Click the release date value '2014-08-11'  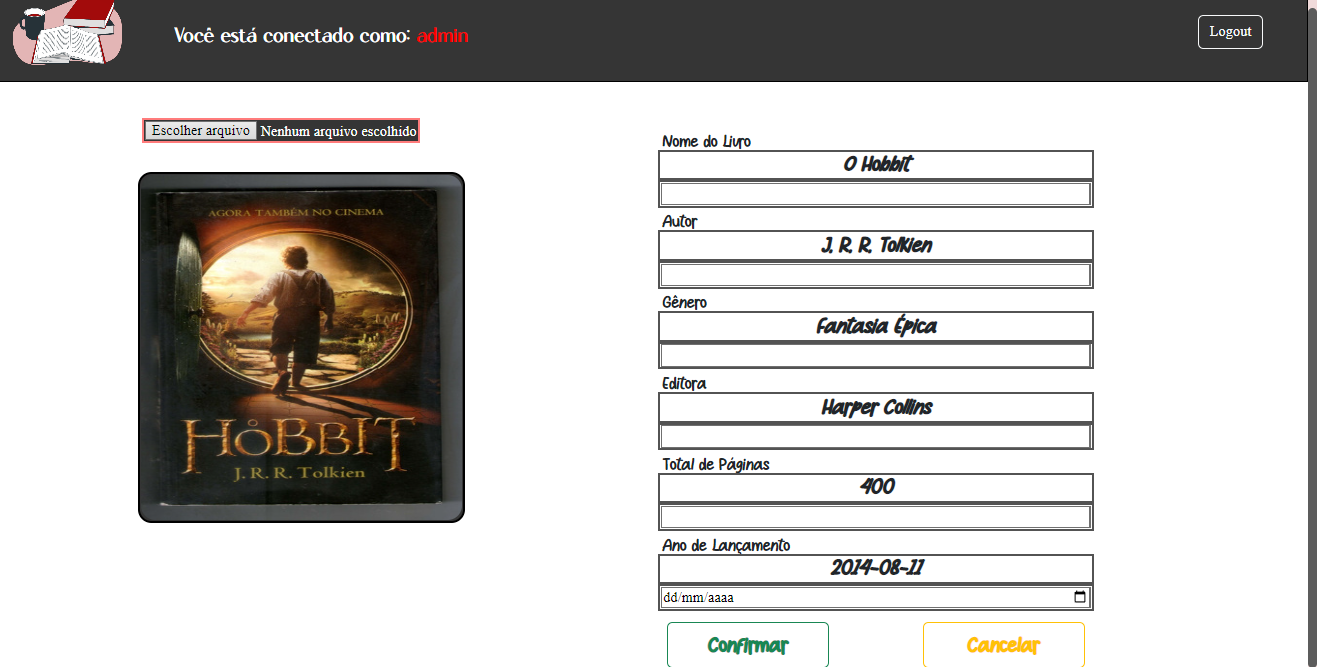[877, 569]
